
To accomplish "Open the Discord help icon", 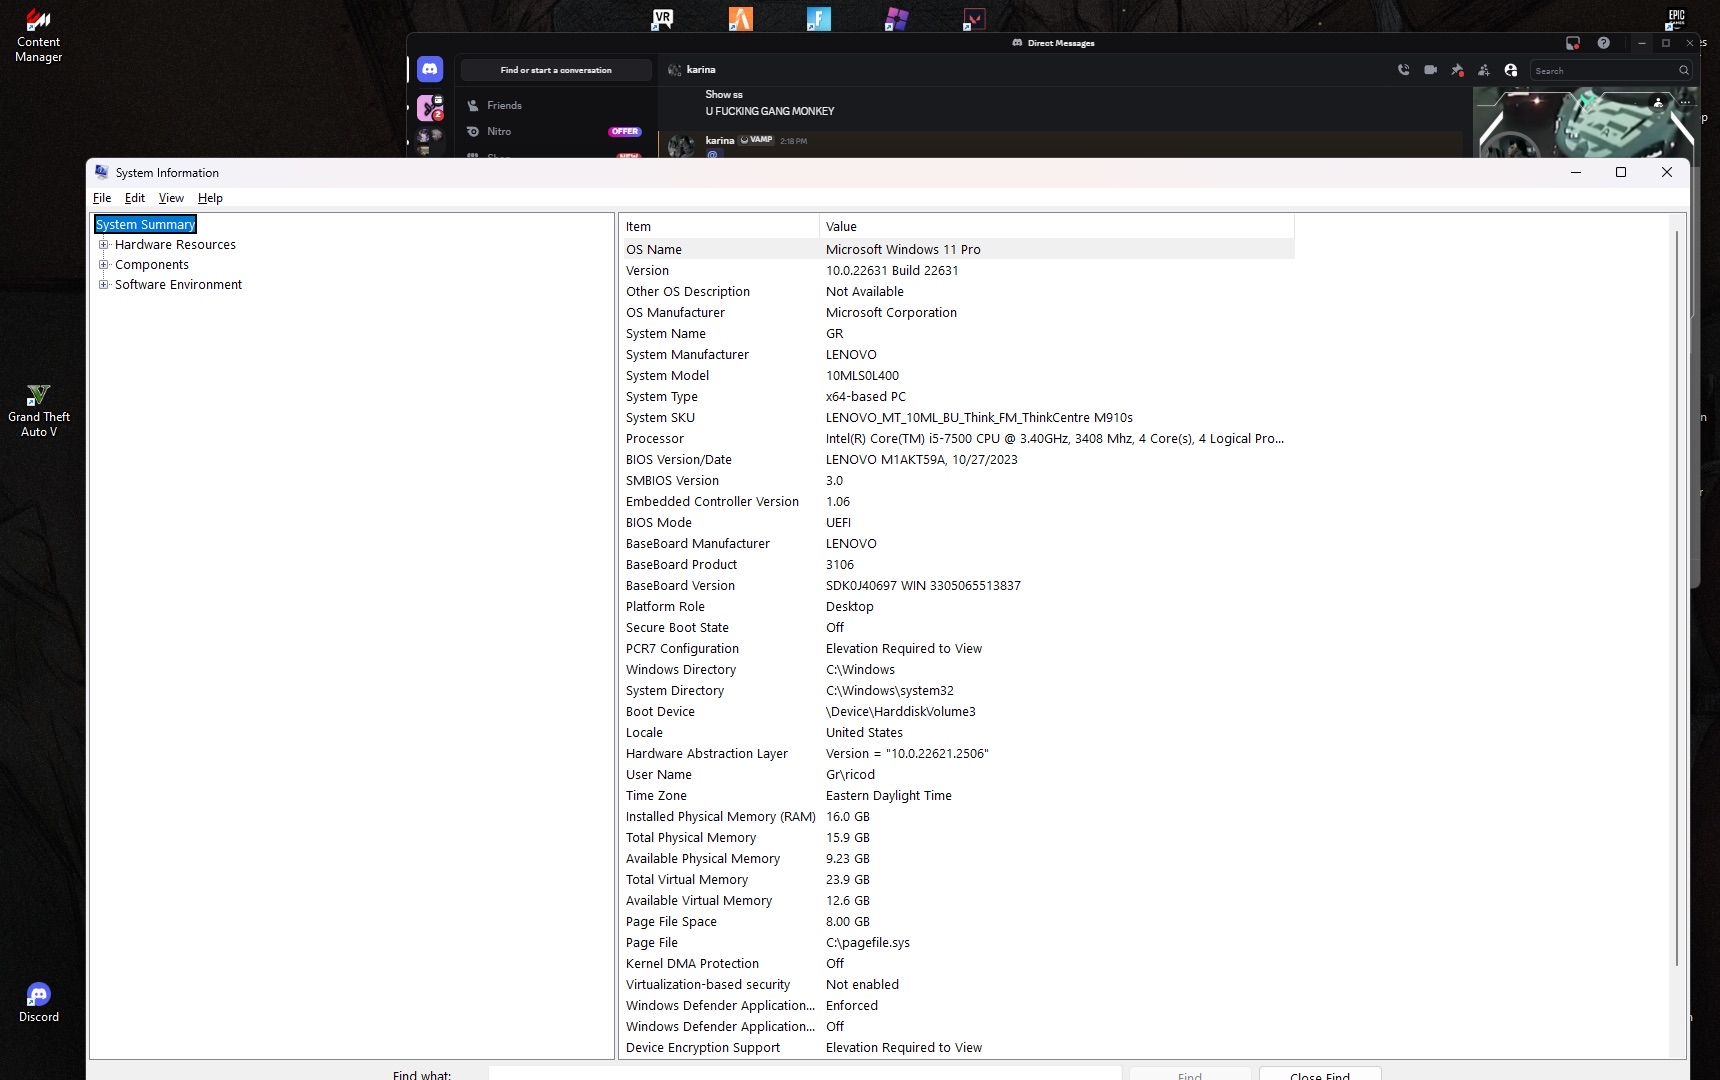I will pos(1604,43).
